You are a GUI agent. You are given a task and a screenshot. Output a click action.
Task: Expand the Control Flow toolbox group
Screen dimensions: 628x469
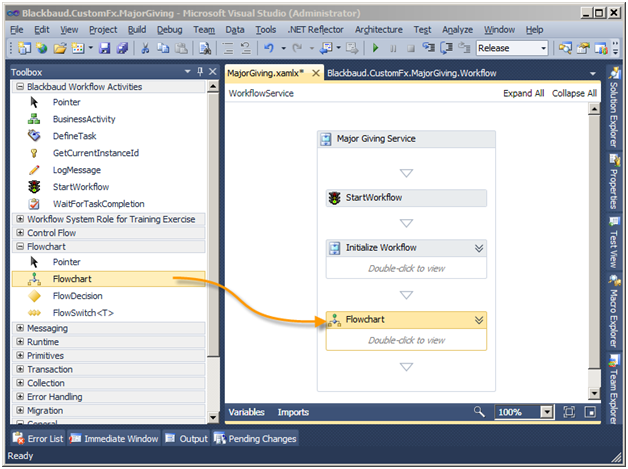click(20, 233)
